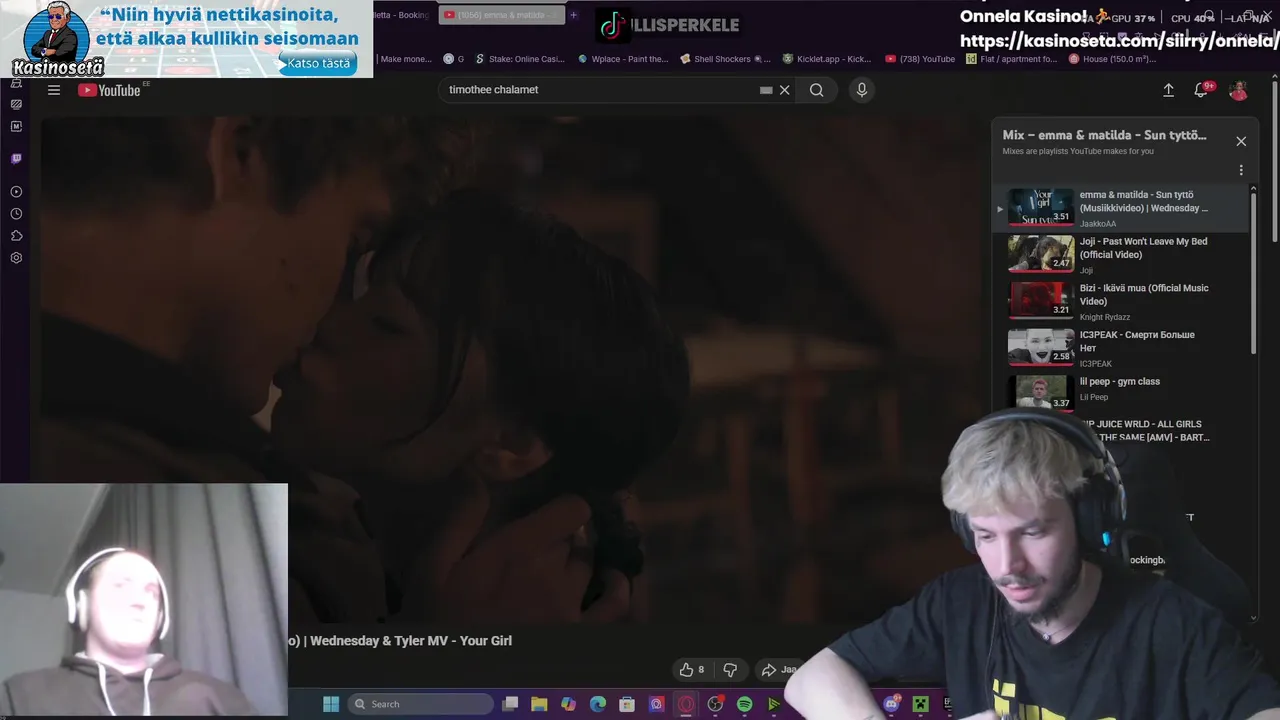Open the Shell Shockers bookmark
The width and height of the screenshot is (1280, 720).
pos(726,59)
